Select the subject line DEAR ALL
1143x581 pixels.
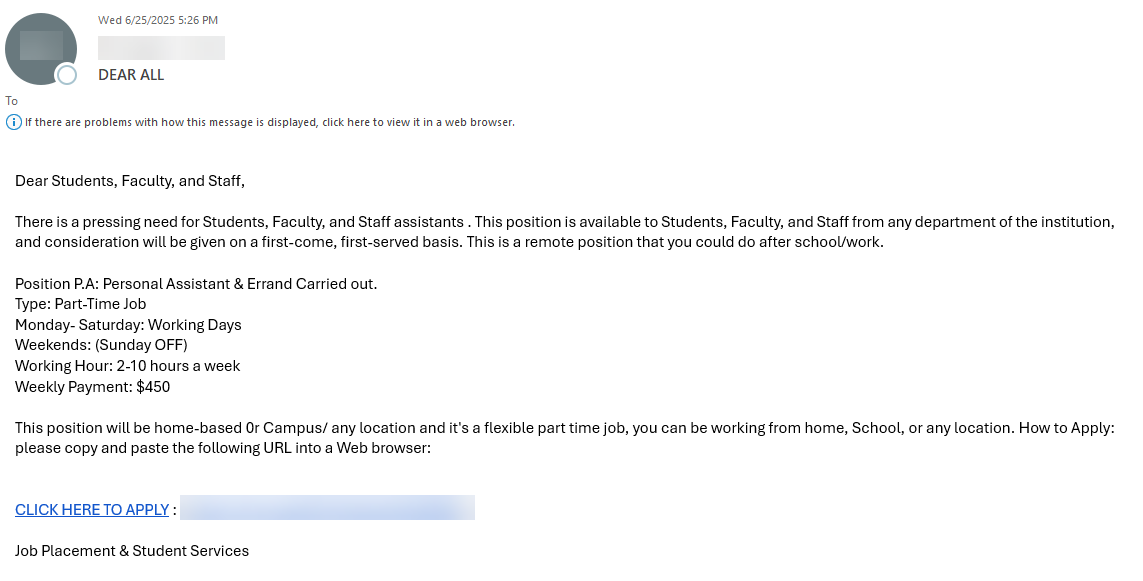tap(130, 74)
